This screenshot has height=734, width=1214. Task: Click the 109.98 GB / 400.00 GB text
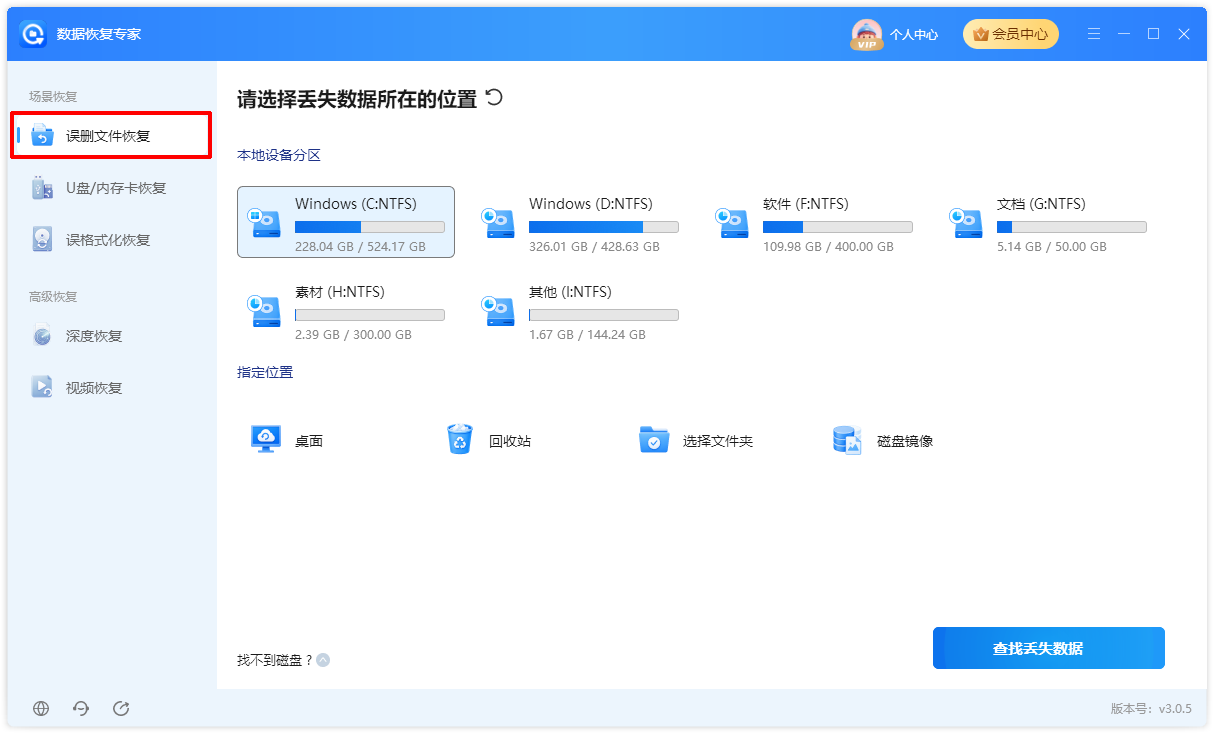click(828, 247)
